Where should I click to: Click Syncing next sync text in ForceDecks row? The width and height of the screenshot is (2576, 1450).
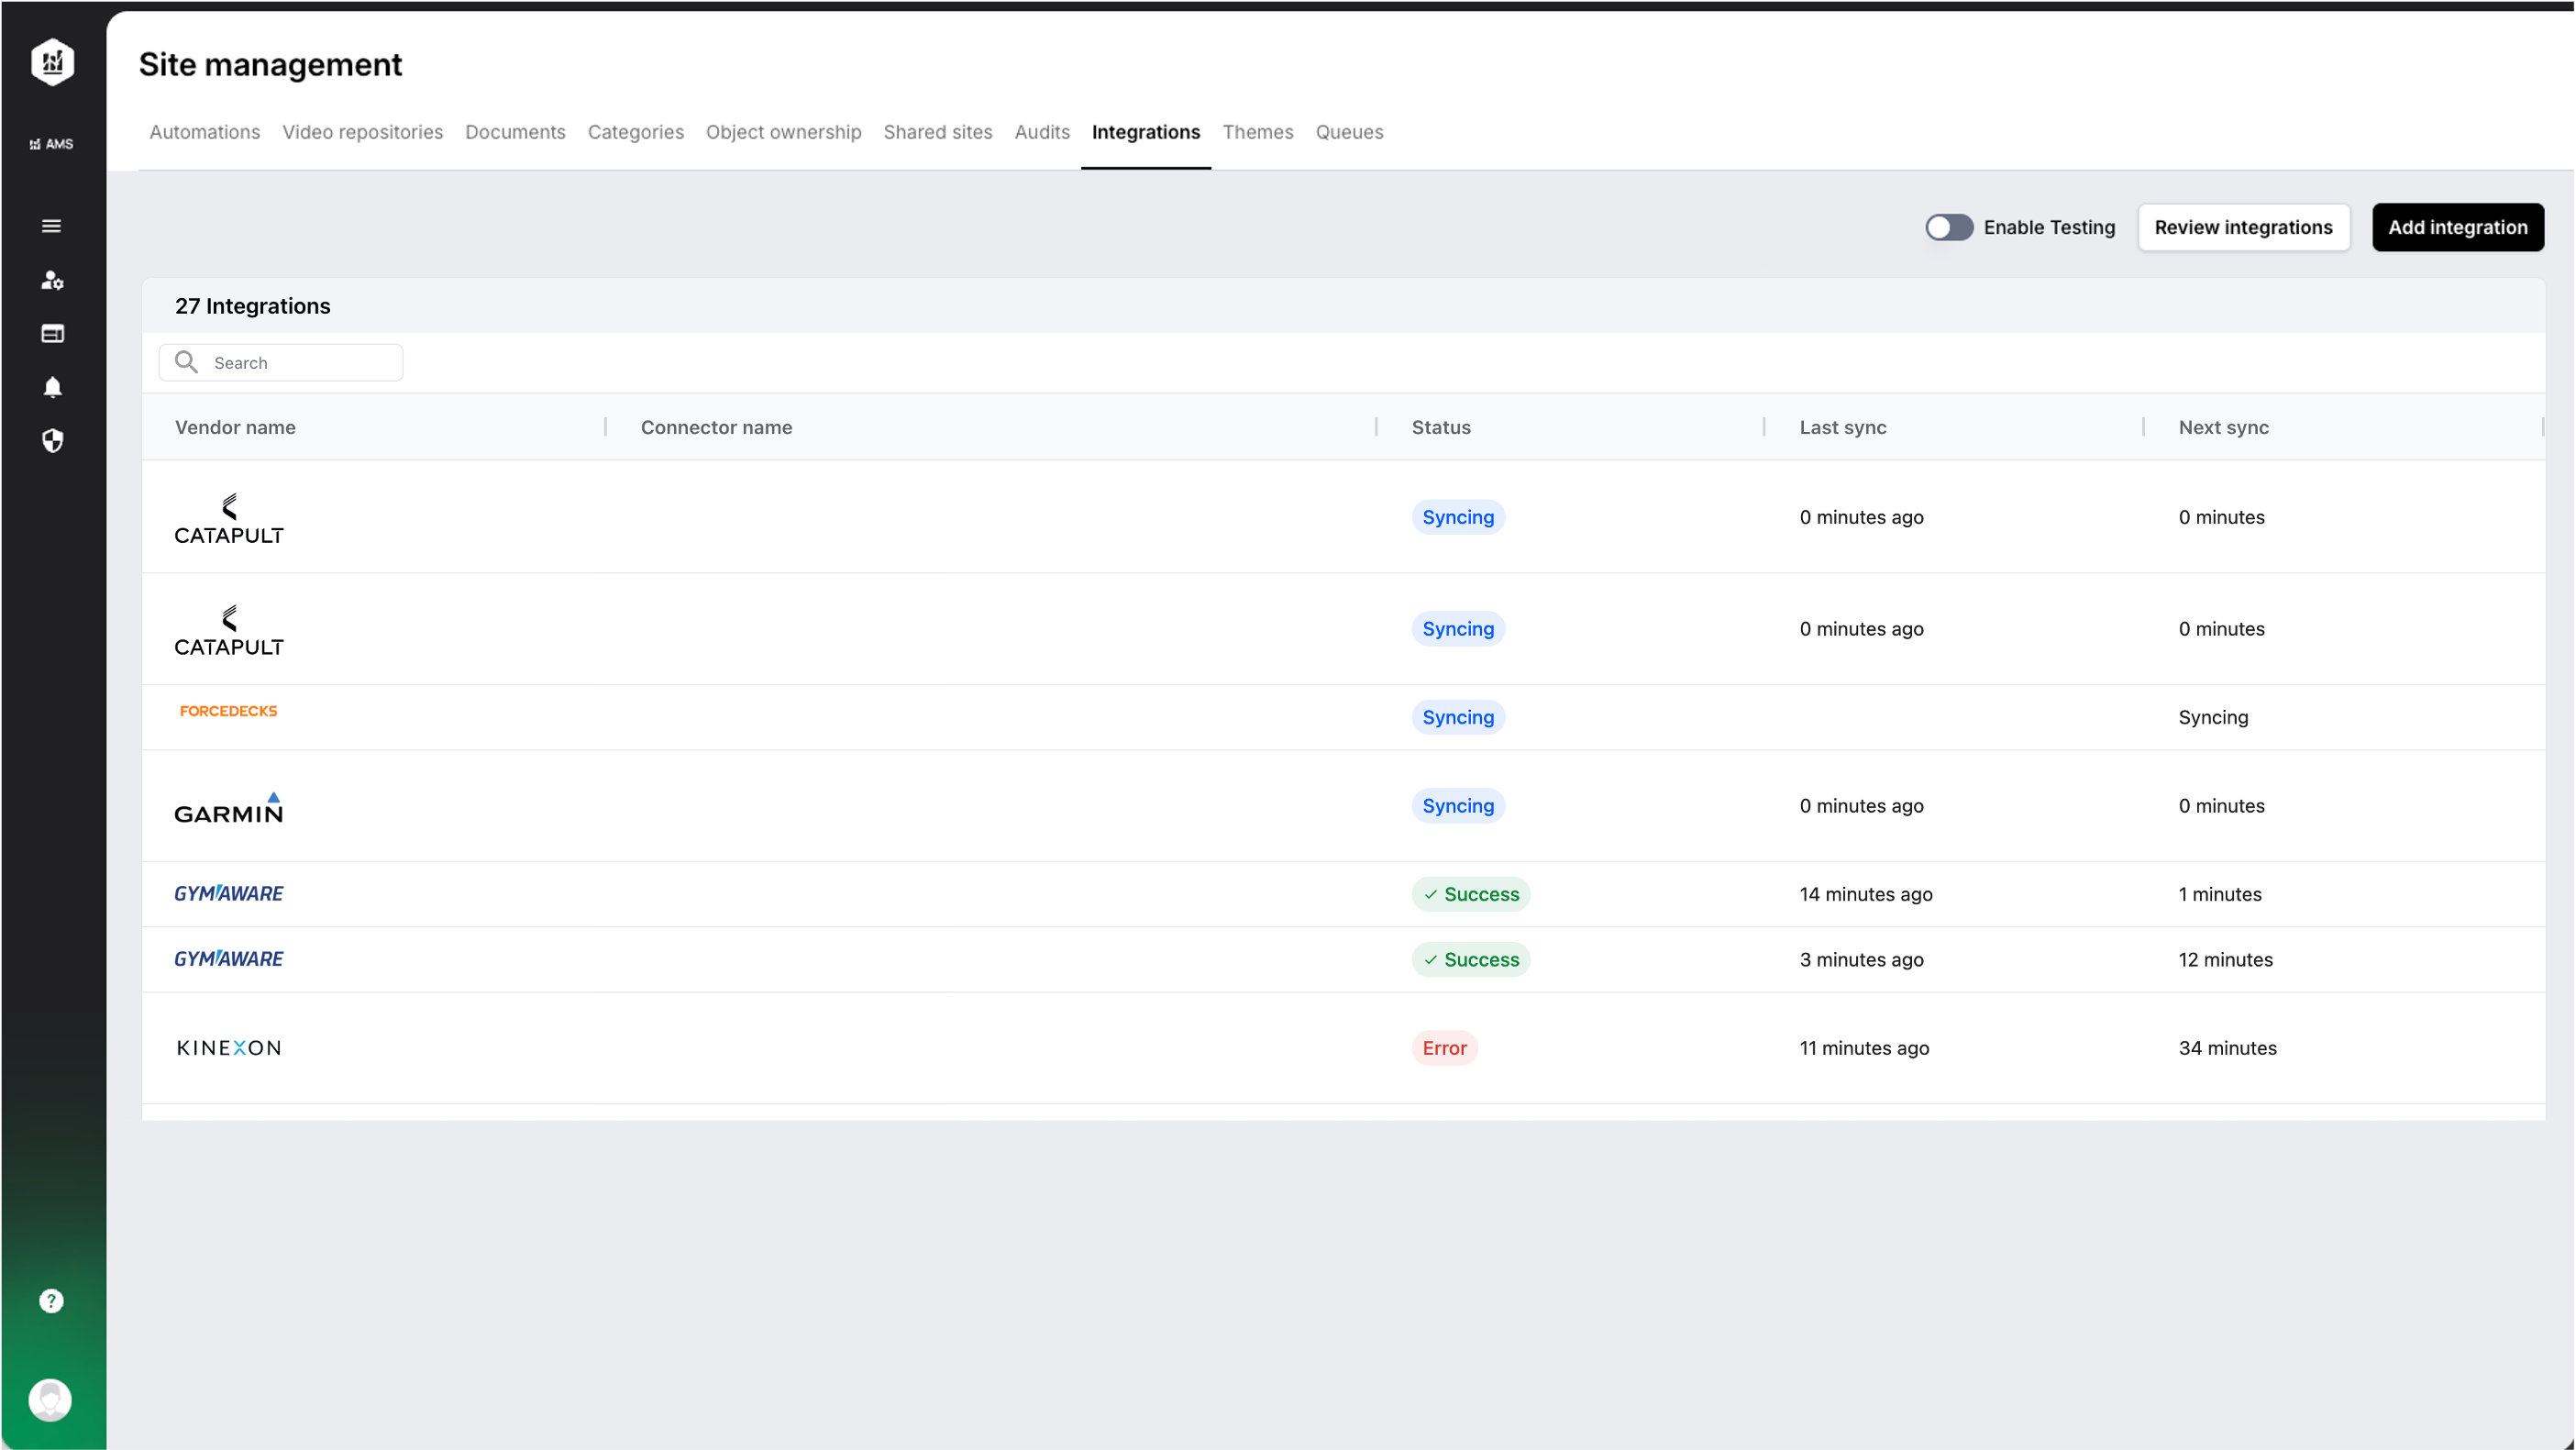[x=2213, y=717]
